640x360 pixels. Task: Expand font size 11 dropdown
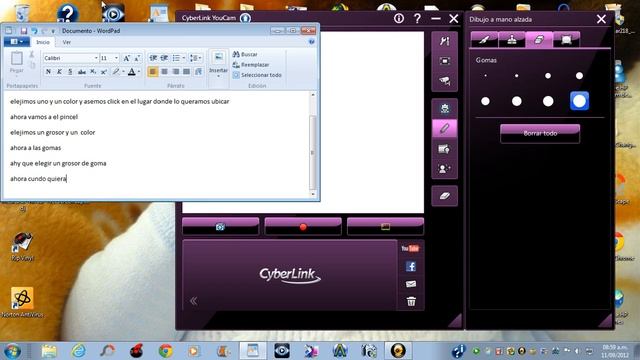[116, 58]
